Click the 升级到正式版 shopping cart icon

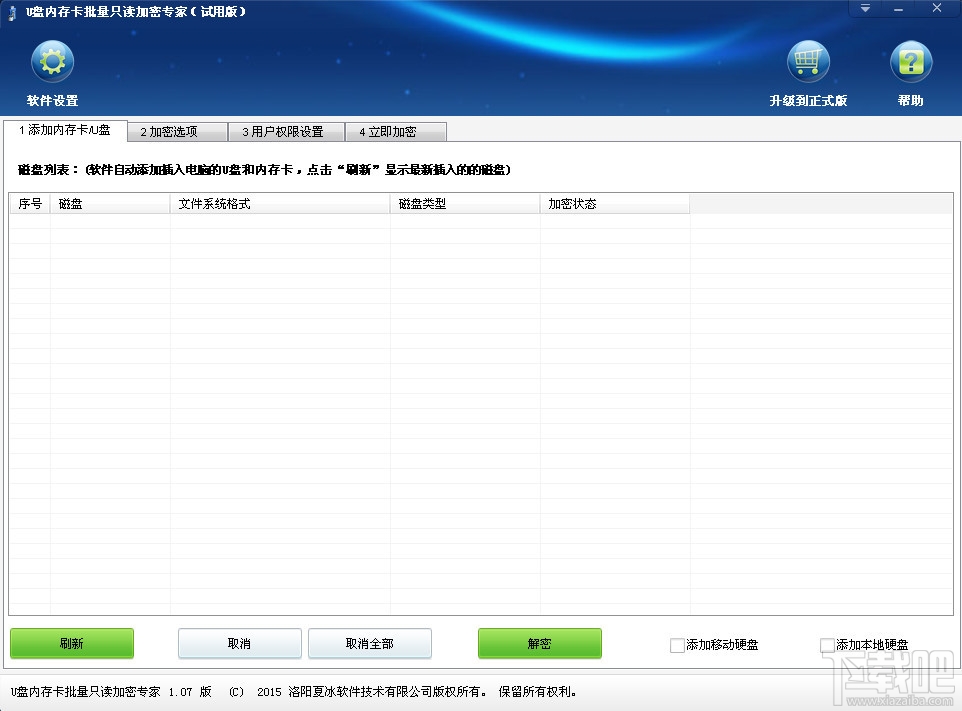[x=808, y=63]
